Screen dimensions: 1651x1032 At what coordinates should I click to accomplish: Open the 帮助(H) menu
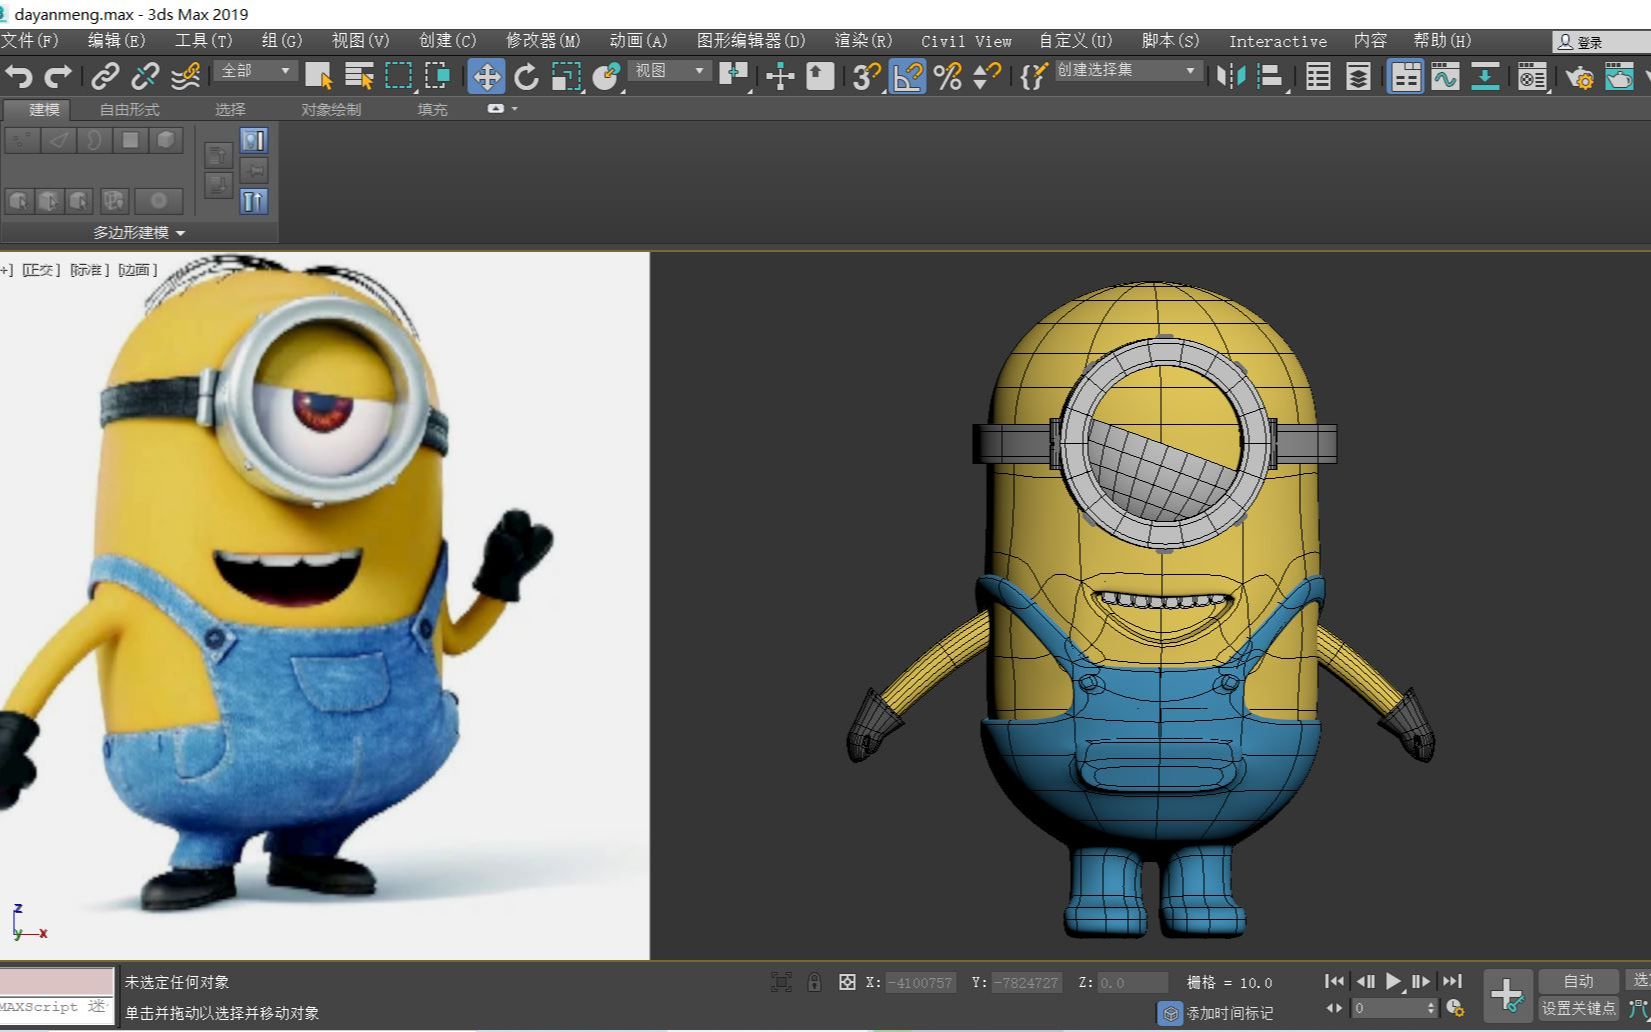point(1442,41)
